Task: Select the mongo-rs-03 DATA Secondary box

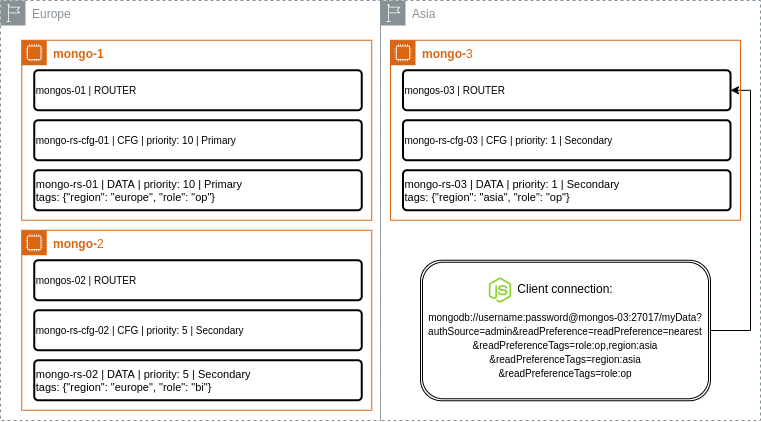Action: (x=566, y=190)
